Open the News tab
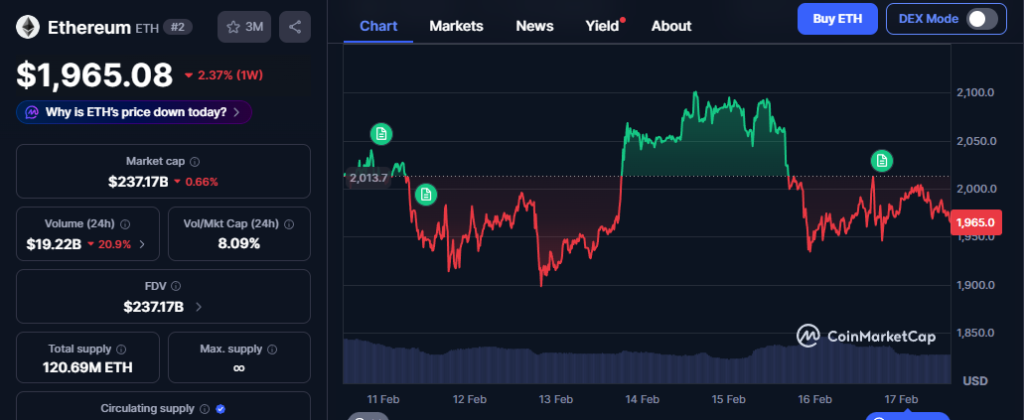 (534, 26)
